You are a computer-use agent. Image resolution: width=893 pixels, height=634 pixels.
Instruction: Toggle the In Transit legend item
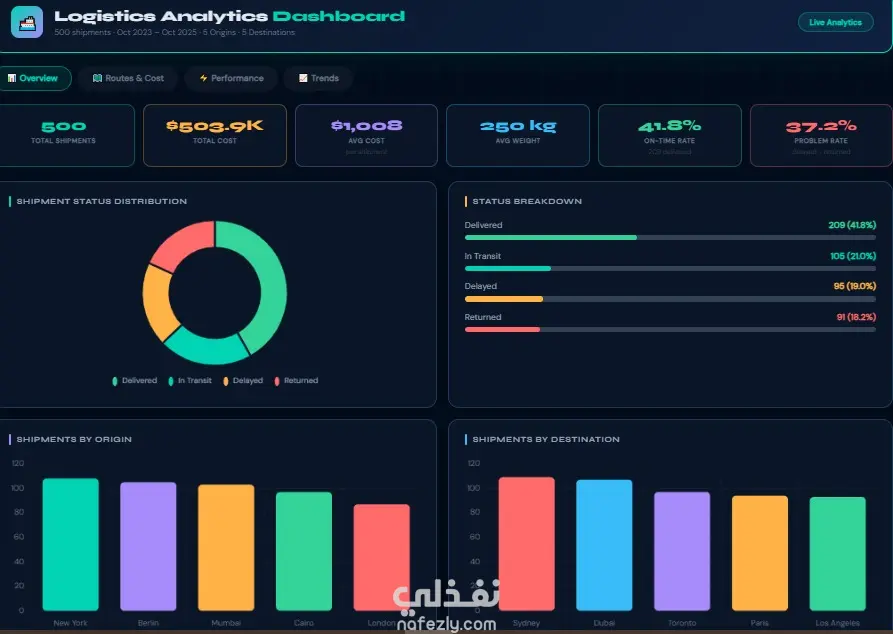pyautogui.click(x=190, y=381)
